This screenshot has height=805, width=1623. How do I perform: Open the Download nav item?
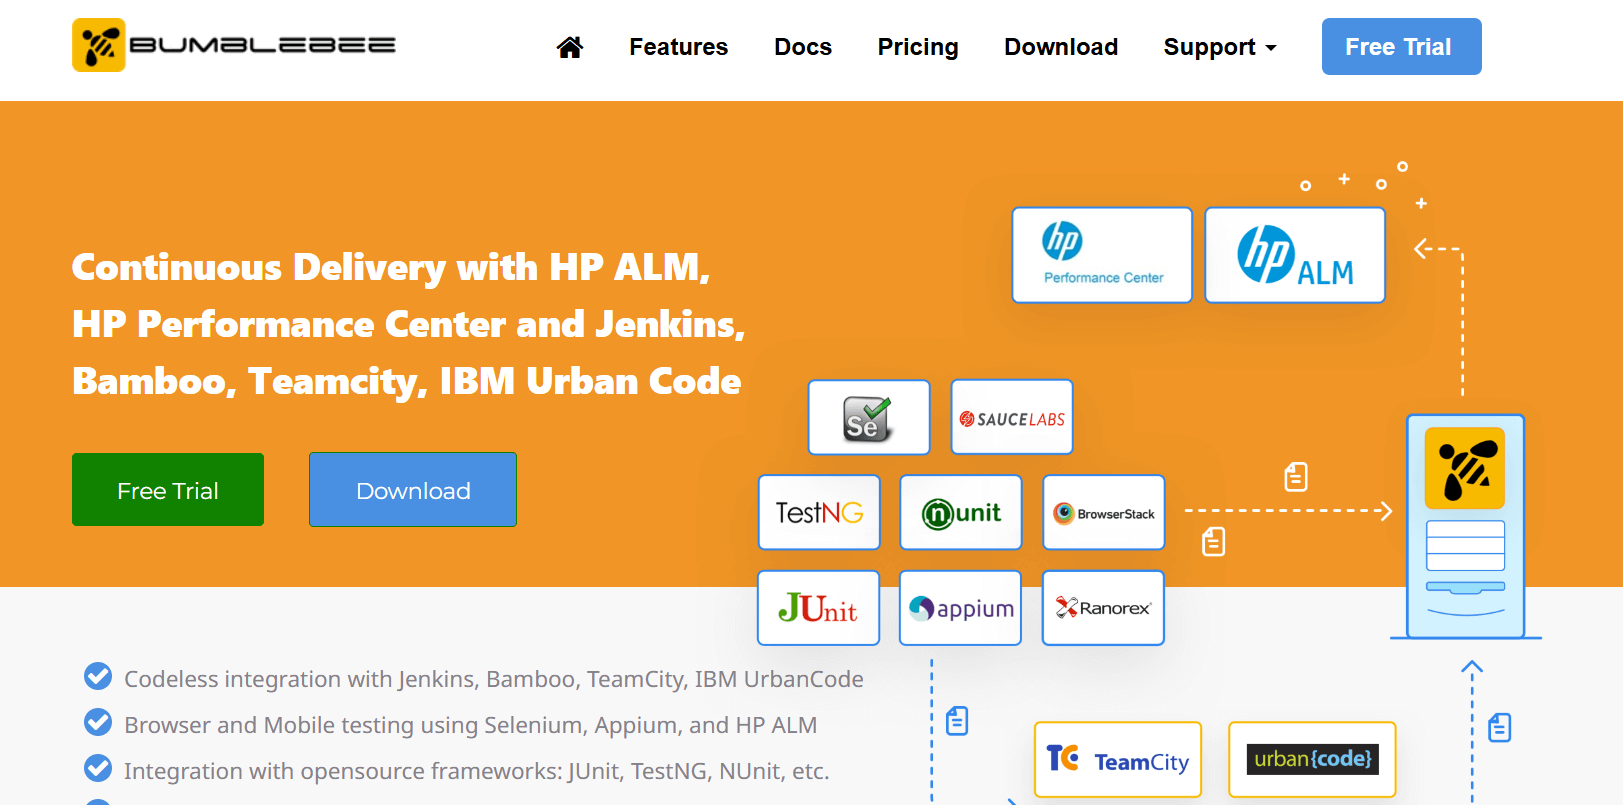[1061, 47]
